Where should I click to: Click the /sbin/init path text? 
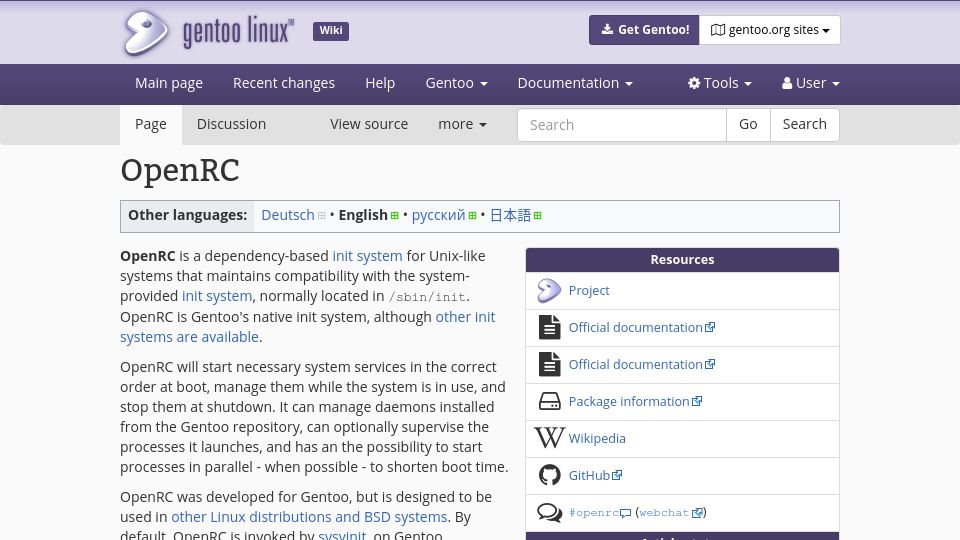(427, 297)
